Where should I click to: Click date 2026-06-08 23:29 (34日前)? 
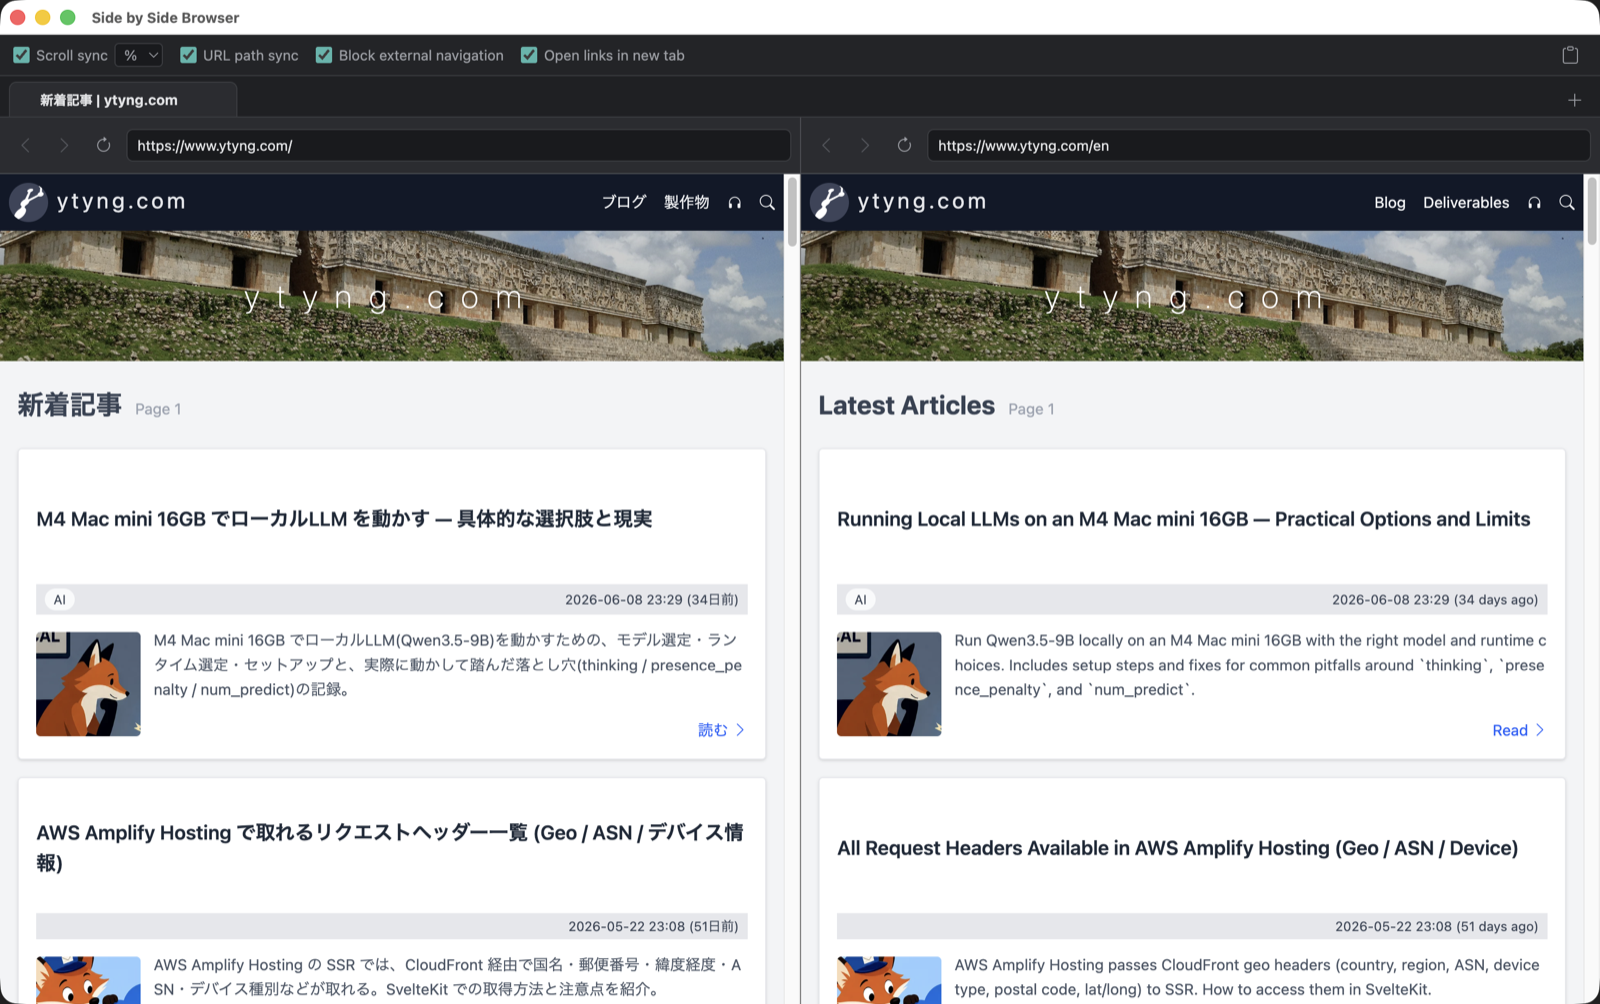coord(651,600)
